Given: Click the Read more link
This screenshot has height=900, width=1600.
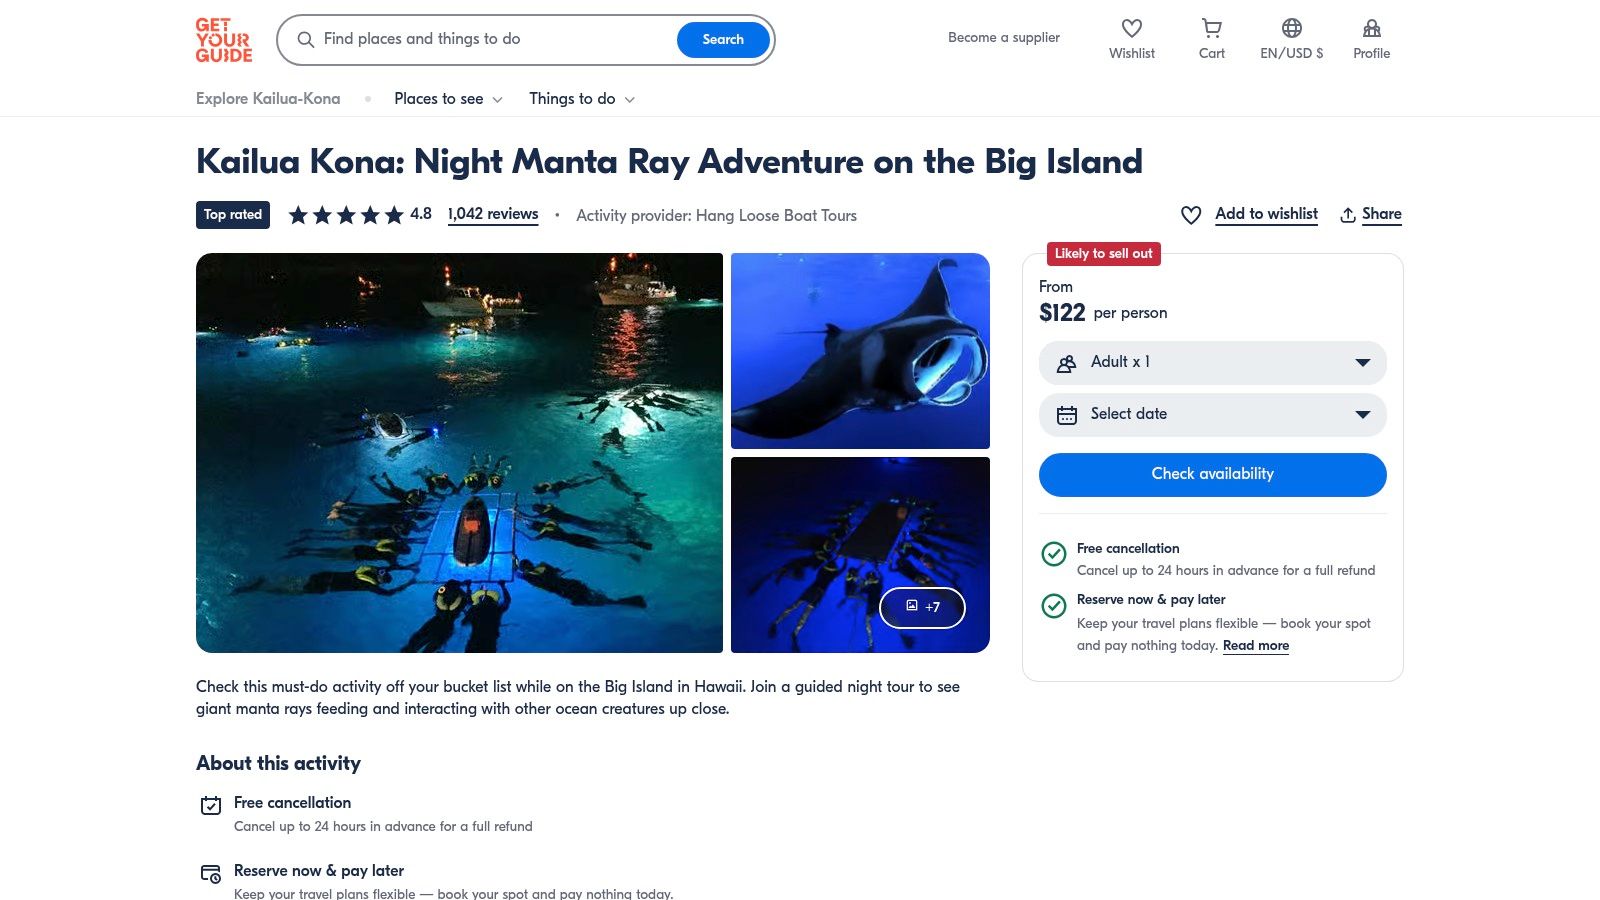Looking at the screenshot, I should coord(1255,646).
